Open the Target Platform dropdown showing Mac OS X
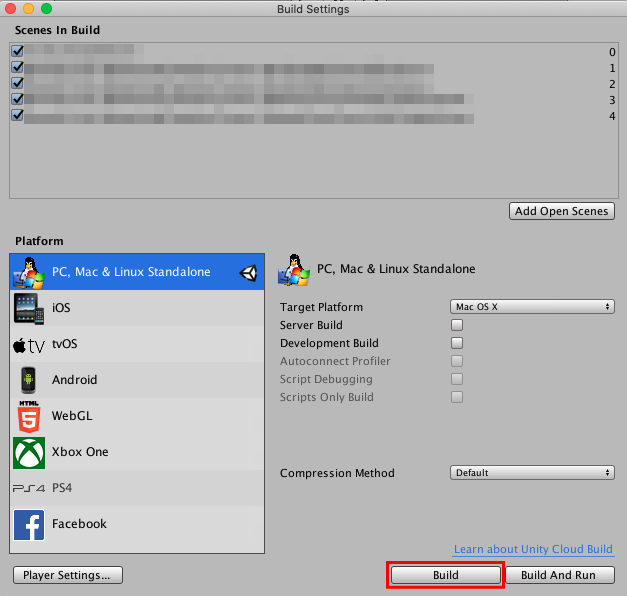 point(532,307)
